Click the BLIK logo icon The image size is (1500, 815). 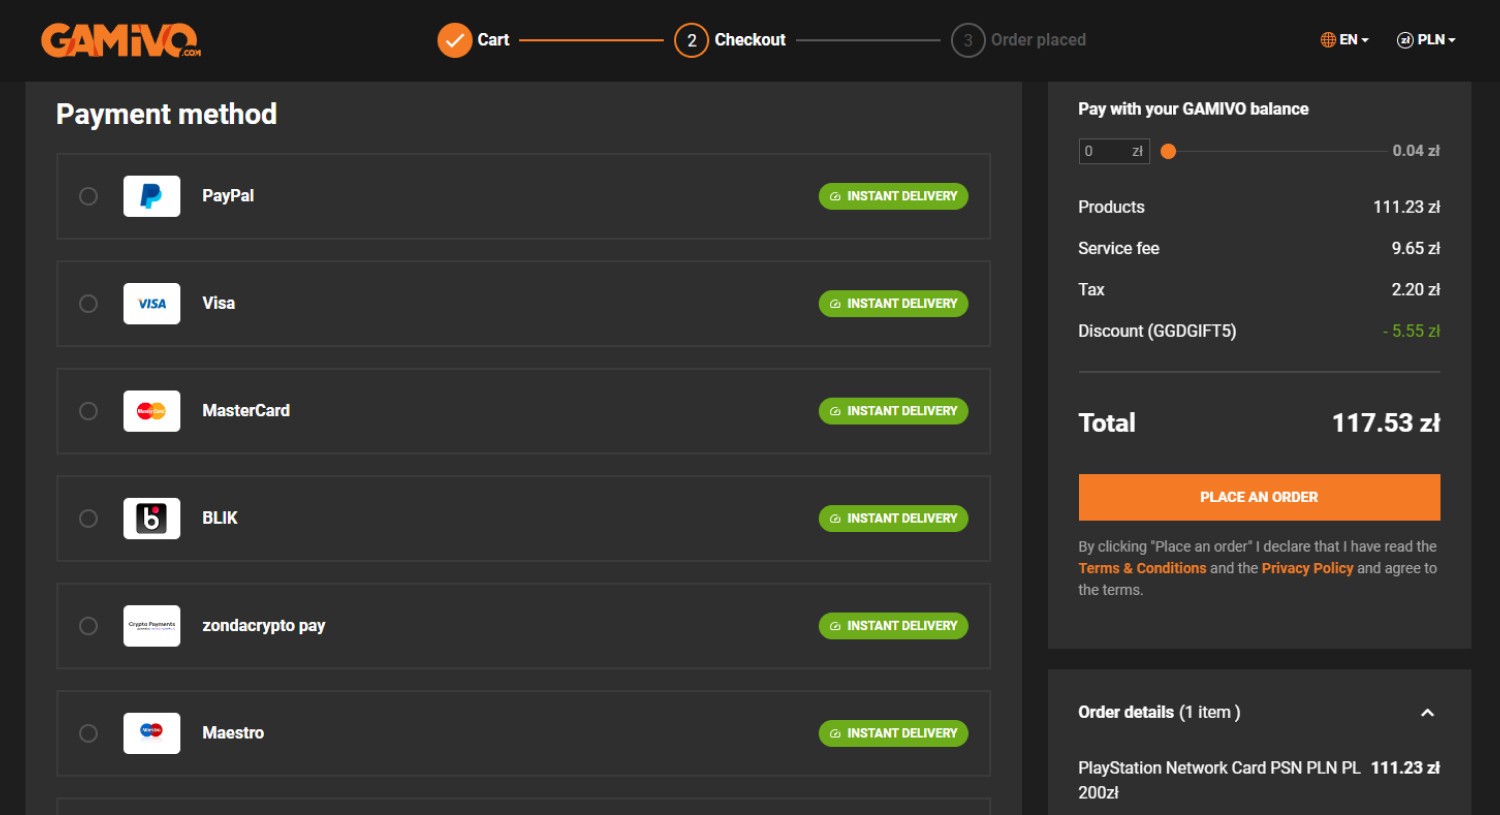pyautogui.click(x=152, y=518)
